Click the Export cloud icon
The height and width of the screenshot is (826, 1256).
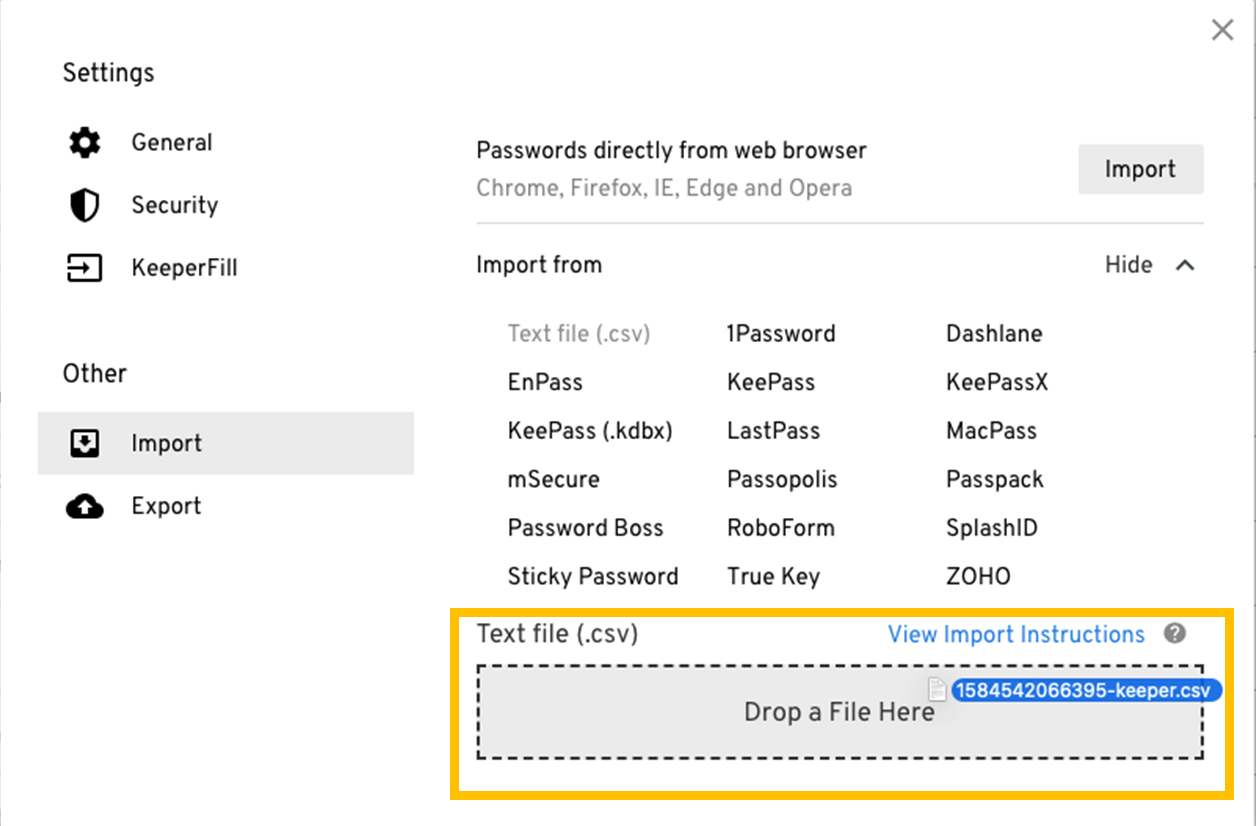pos(85,506)
